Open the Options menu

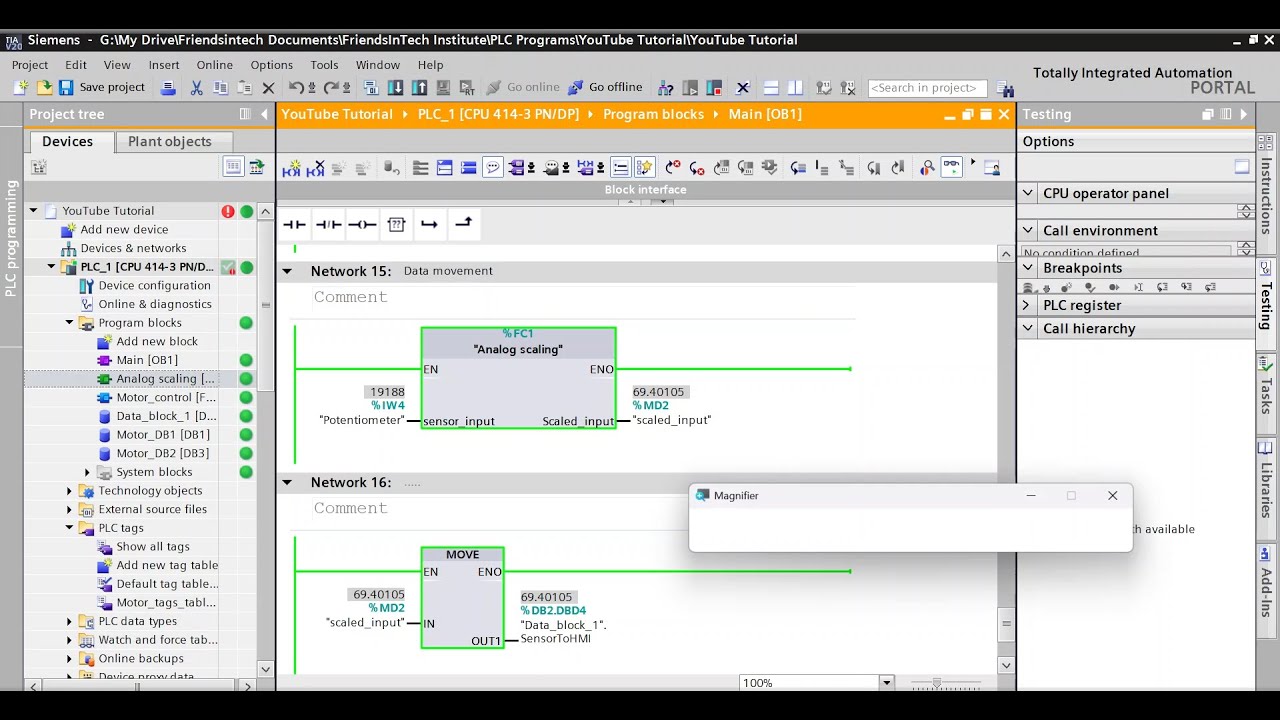pos(272,65)
